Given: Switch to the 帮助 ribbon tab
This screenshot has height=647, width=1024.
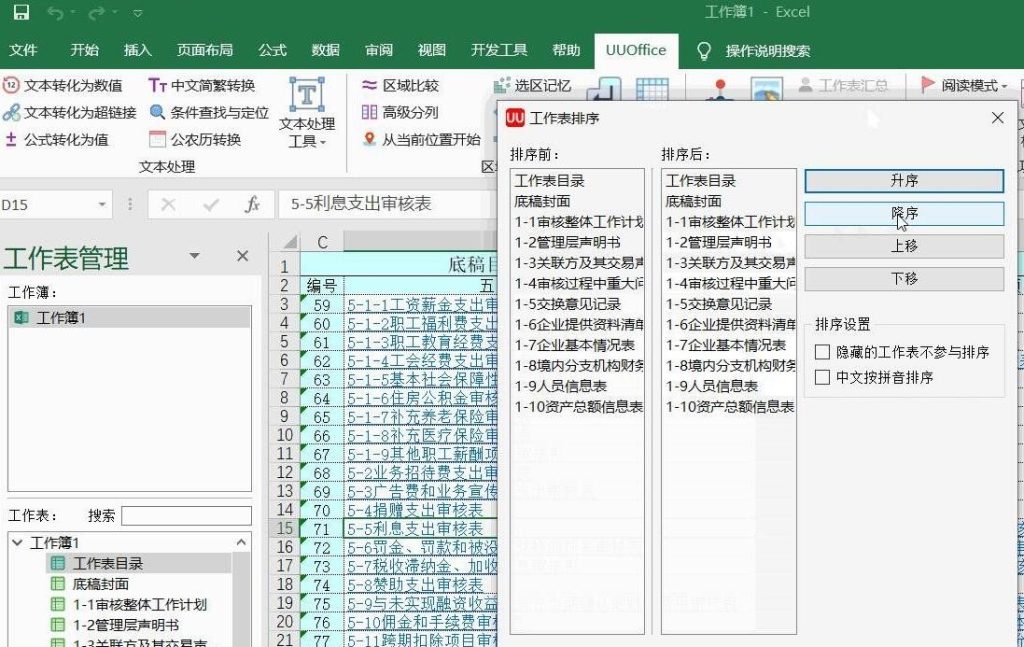Looking at the screenshot, I should (x=566, y=50).
